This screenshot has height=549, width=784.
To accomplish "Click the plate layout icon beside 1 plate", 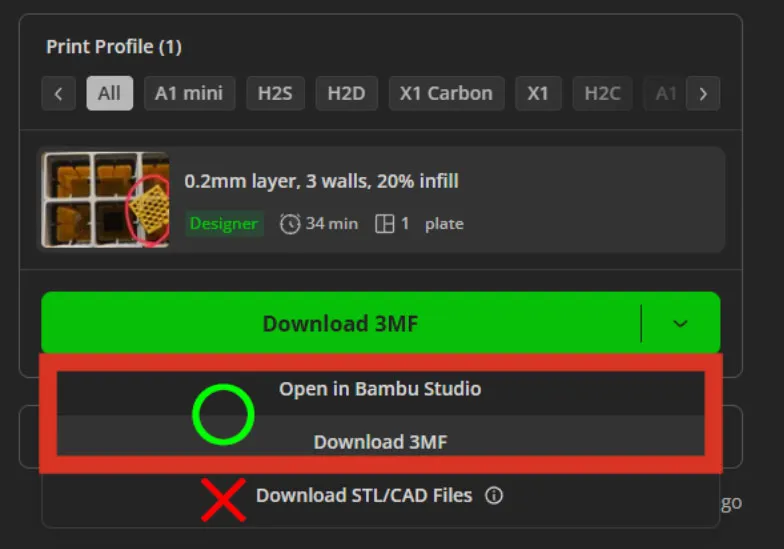I will point(384,224).
